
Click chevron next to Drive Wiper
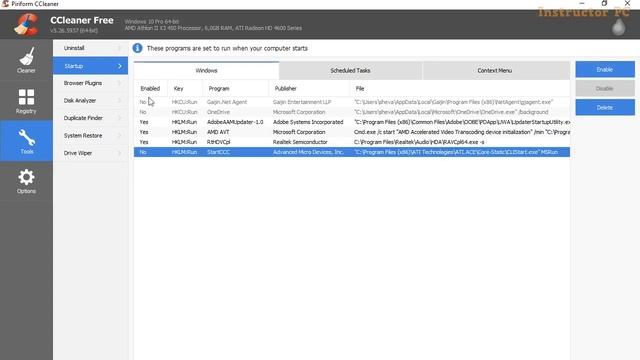tap(120, 153)
